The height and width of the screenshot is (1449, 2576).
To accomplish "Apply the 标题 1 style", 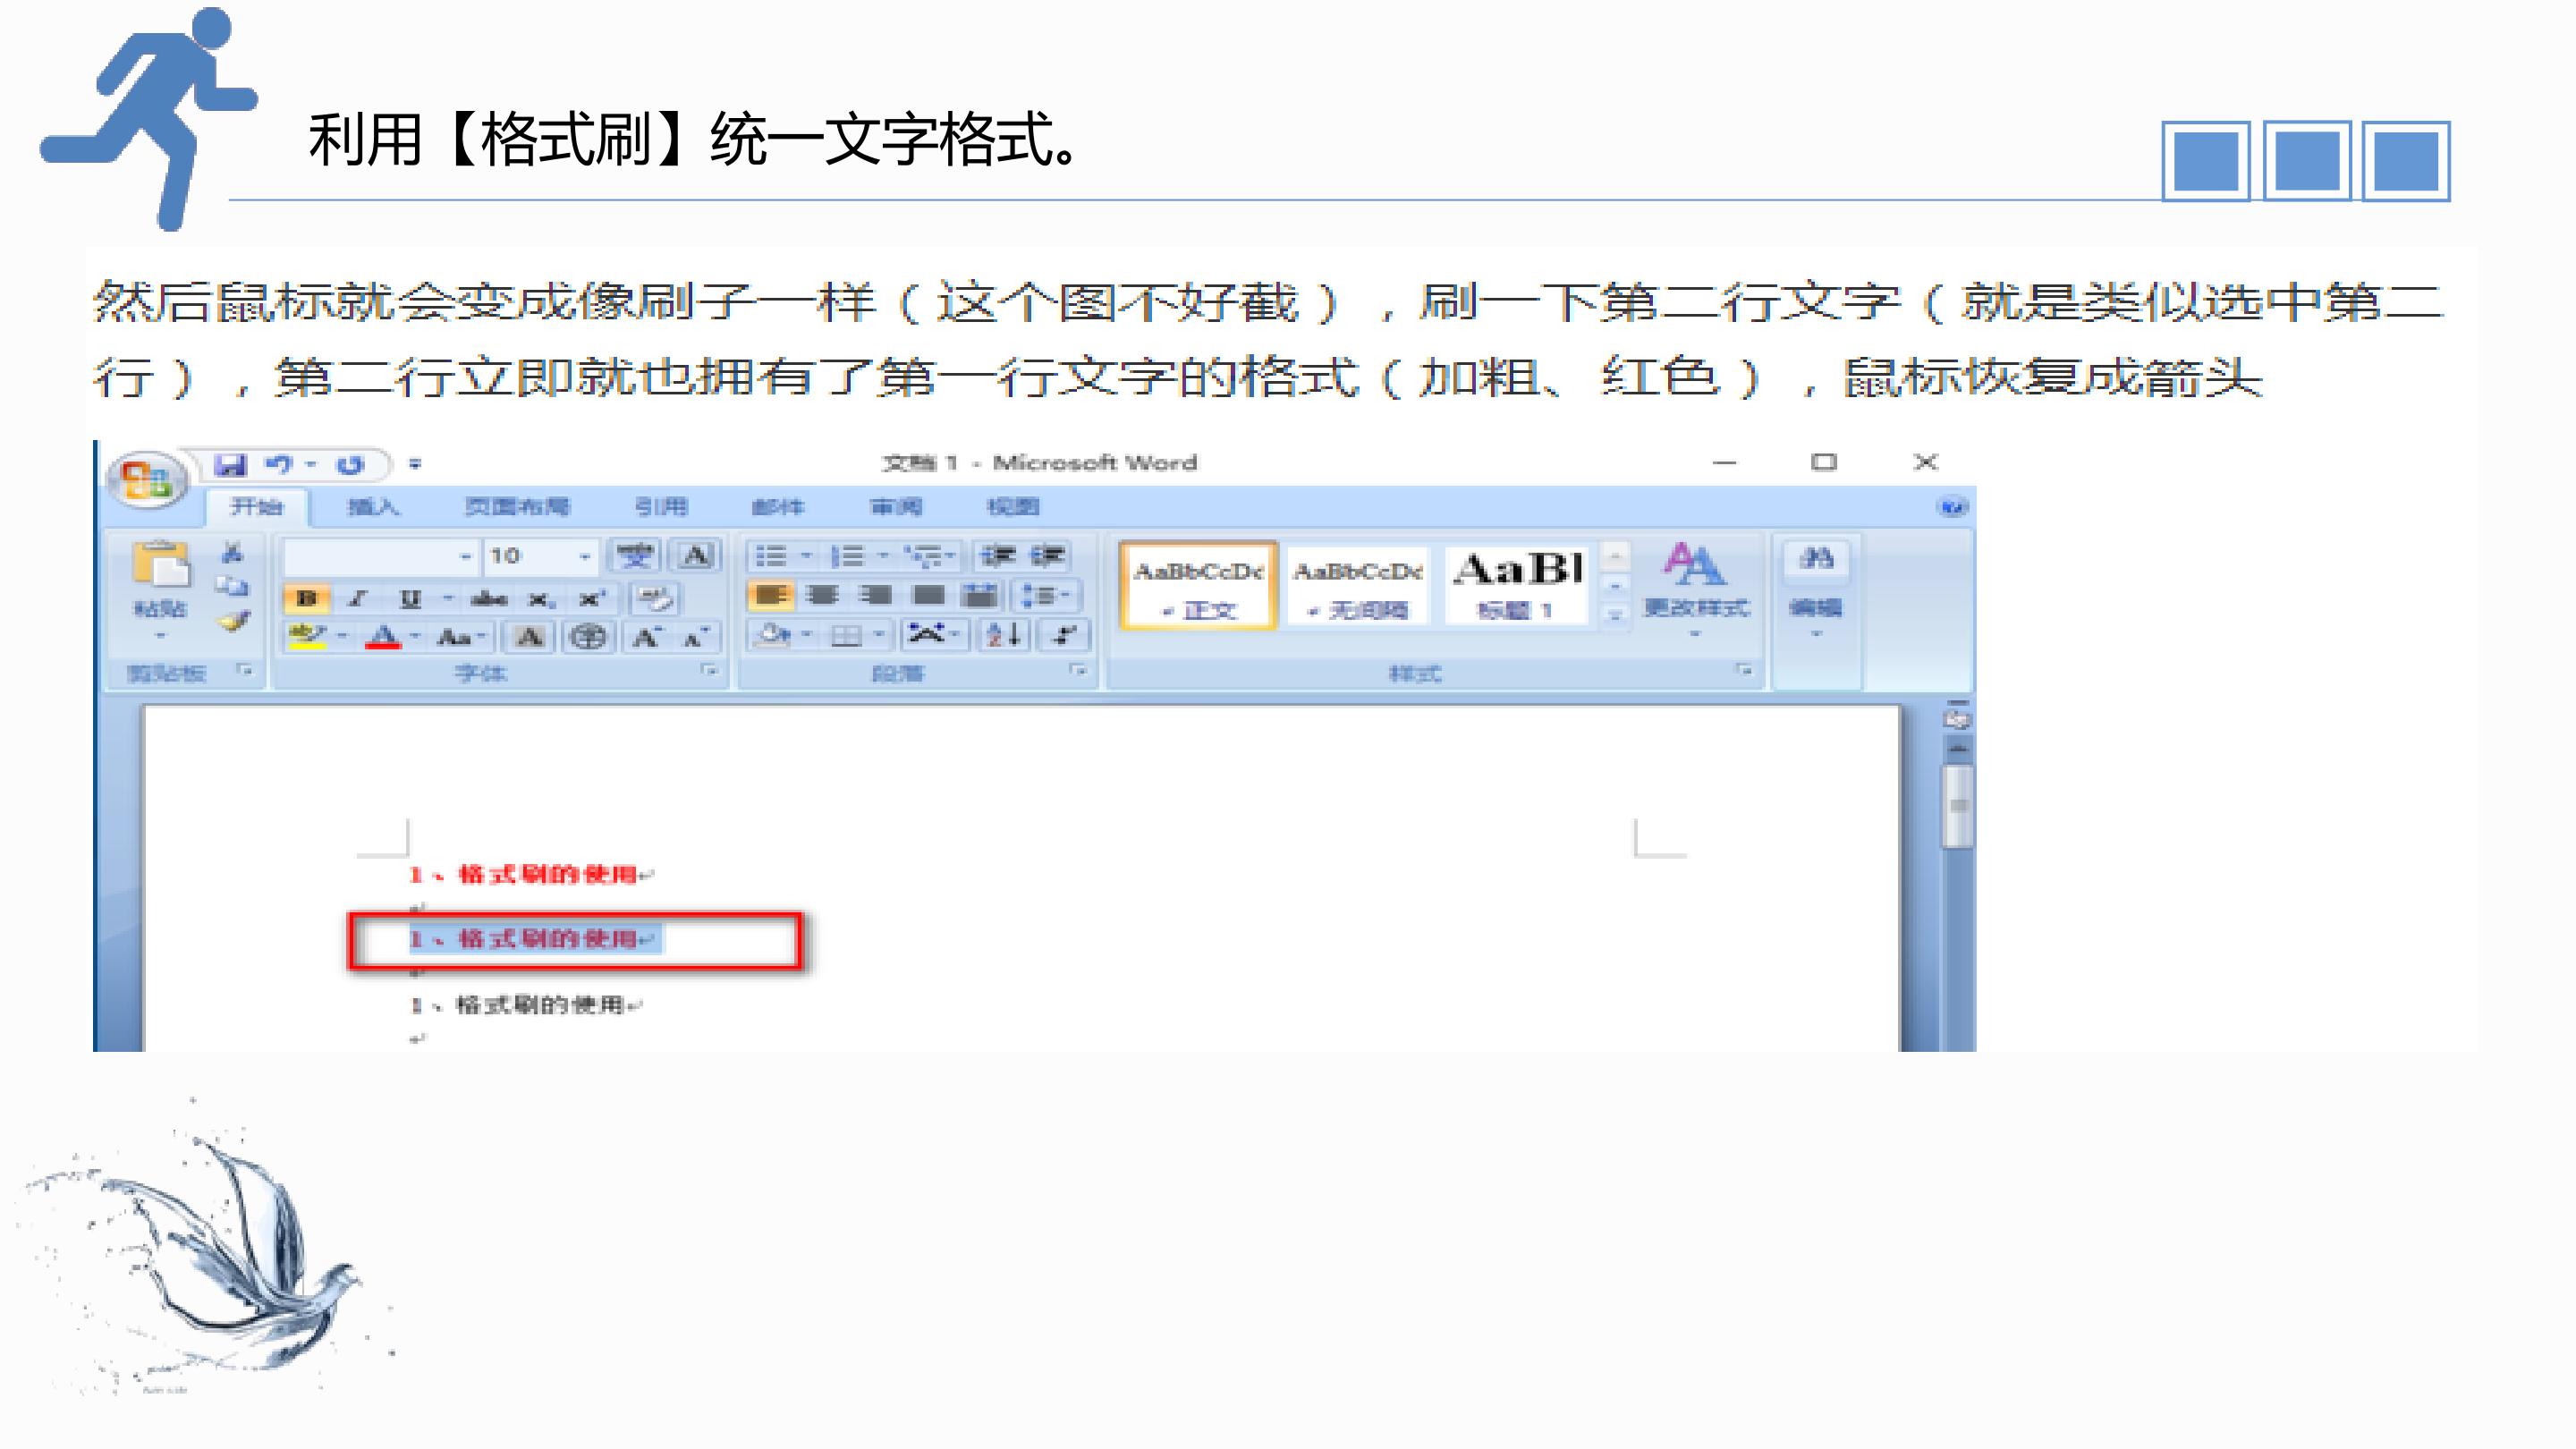I will (x=1517, y=587).
